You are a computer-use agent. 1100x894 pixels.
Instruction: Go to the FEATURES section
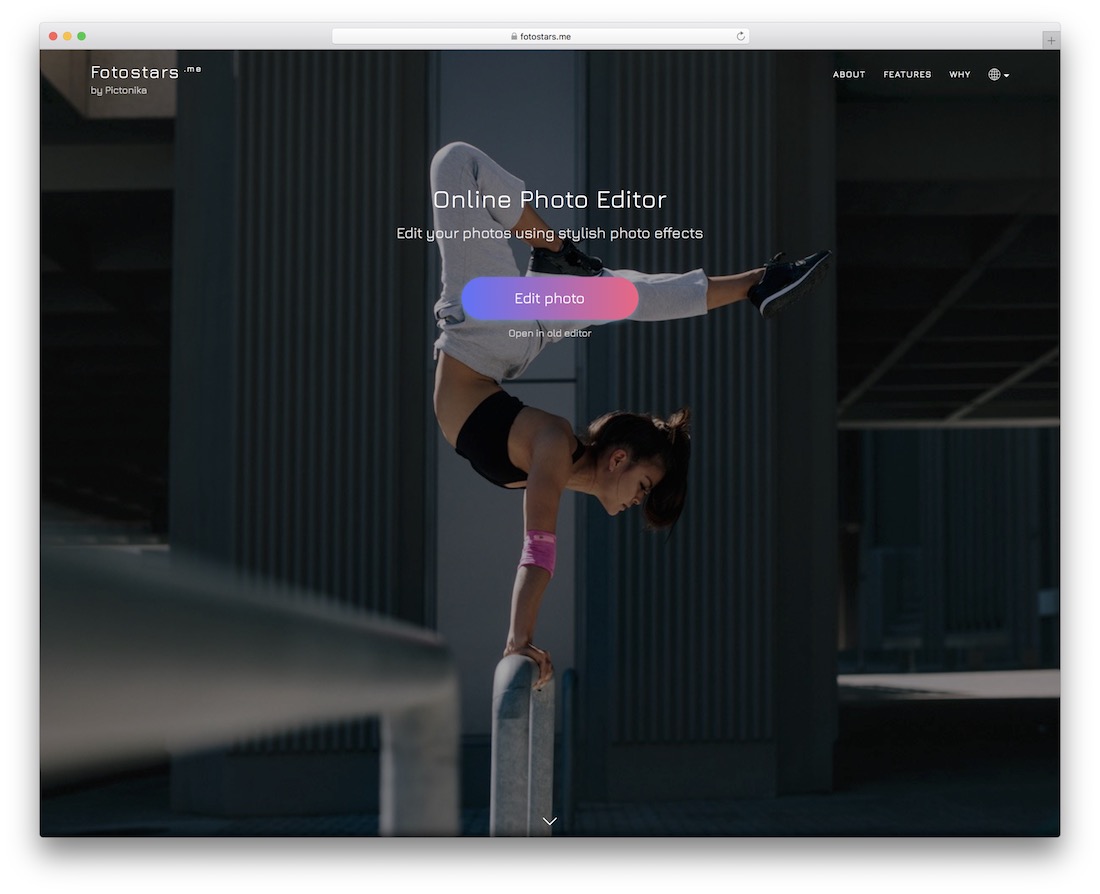click(x=907, y=74)
